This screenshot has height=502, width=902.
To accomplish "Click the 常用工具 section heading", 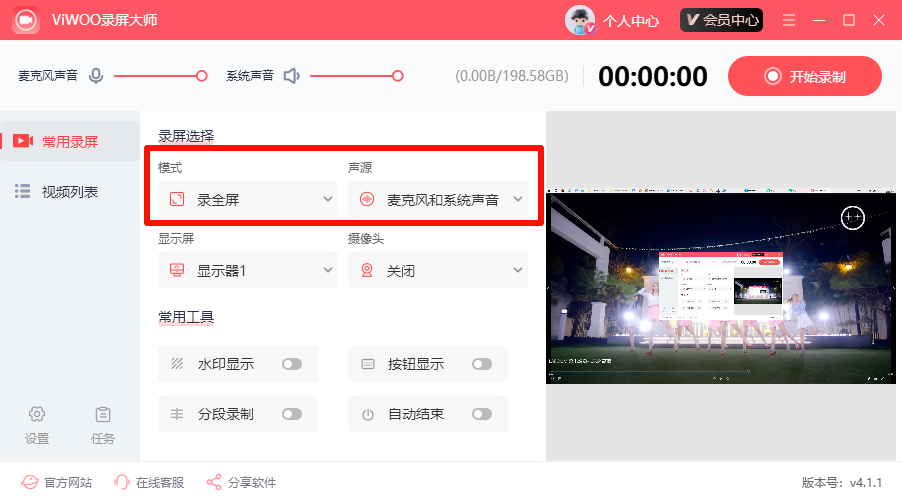I will (x=186, y=317).
